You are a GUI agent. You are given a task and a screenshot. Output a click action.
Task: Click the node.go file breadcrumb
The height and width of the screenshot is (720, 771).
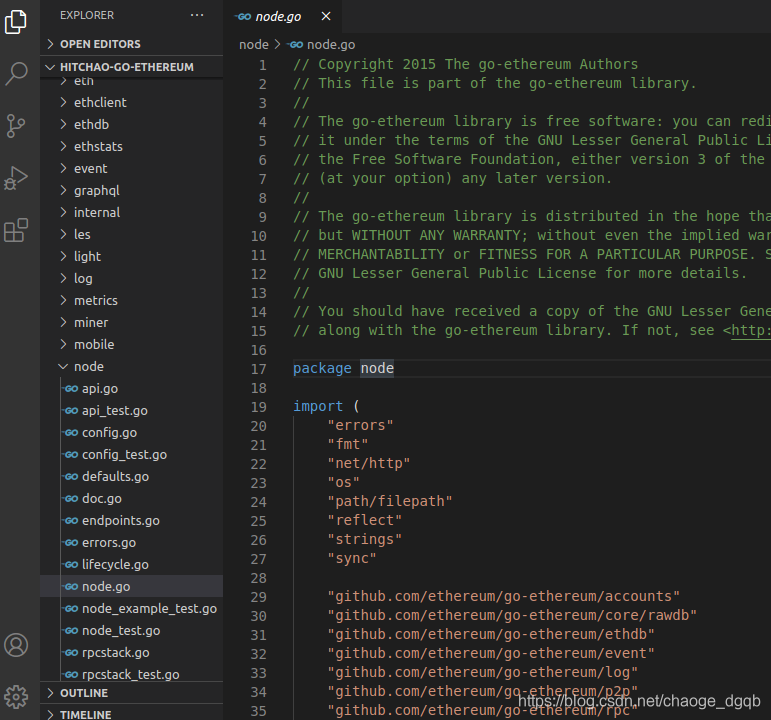(x=331, y=45)
